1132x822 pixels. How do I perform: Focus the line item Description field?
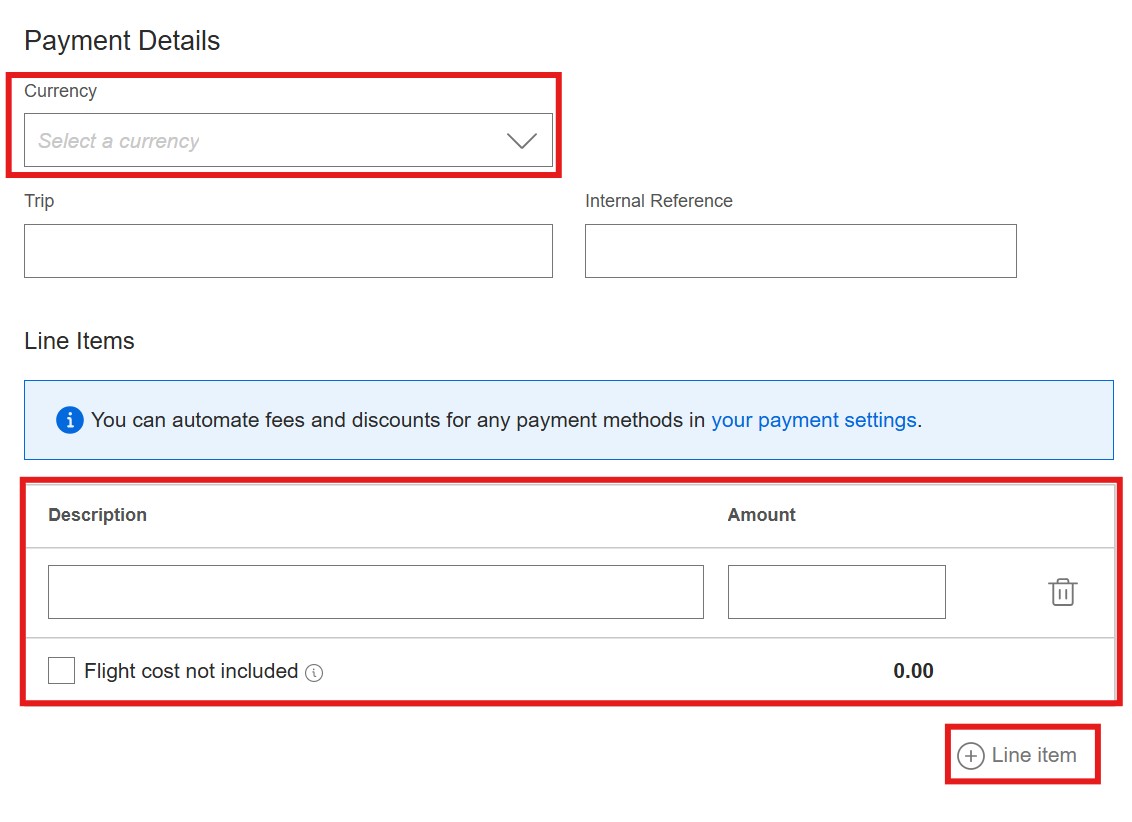click(x=375, y=592)
